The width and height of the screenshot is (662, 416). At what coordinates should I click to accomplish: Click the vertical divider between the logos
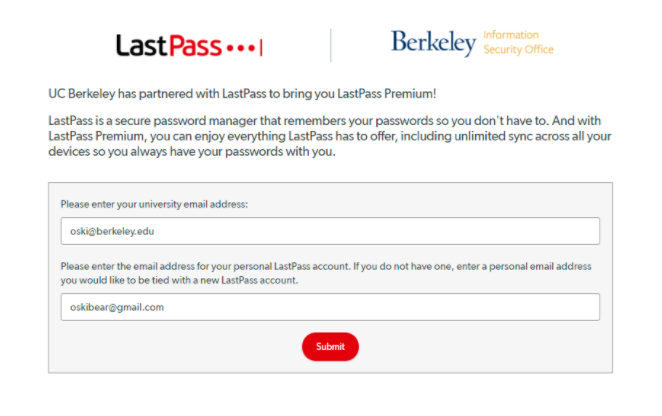331,45
